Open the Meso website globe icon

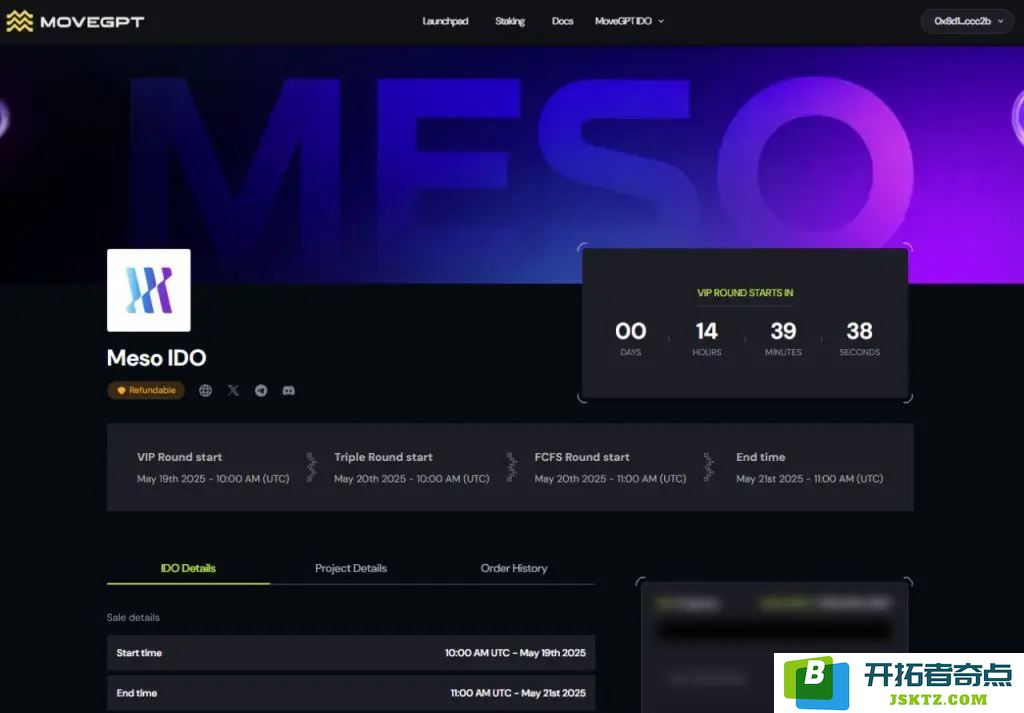[205, 390]
